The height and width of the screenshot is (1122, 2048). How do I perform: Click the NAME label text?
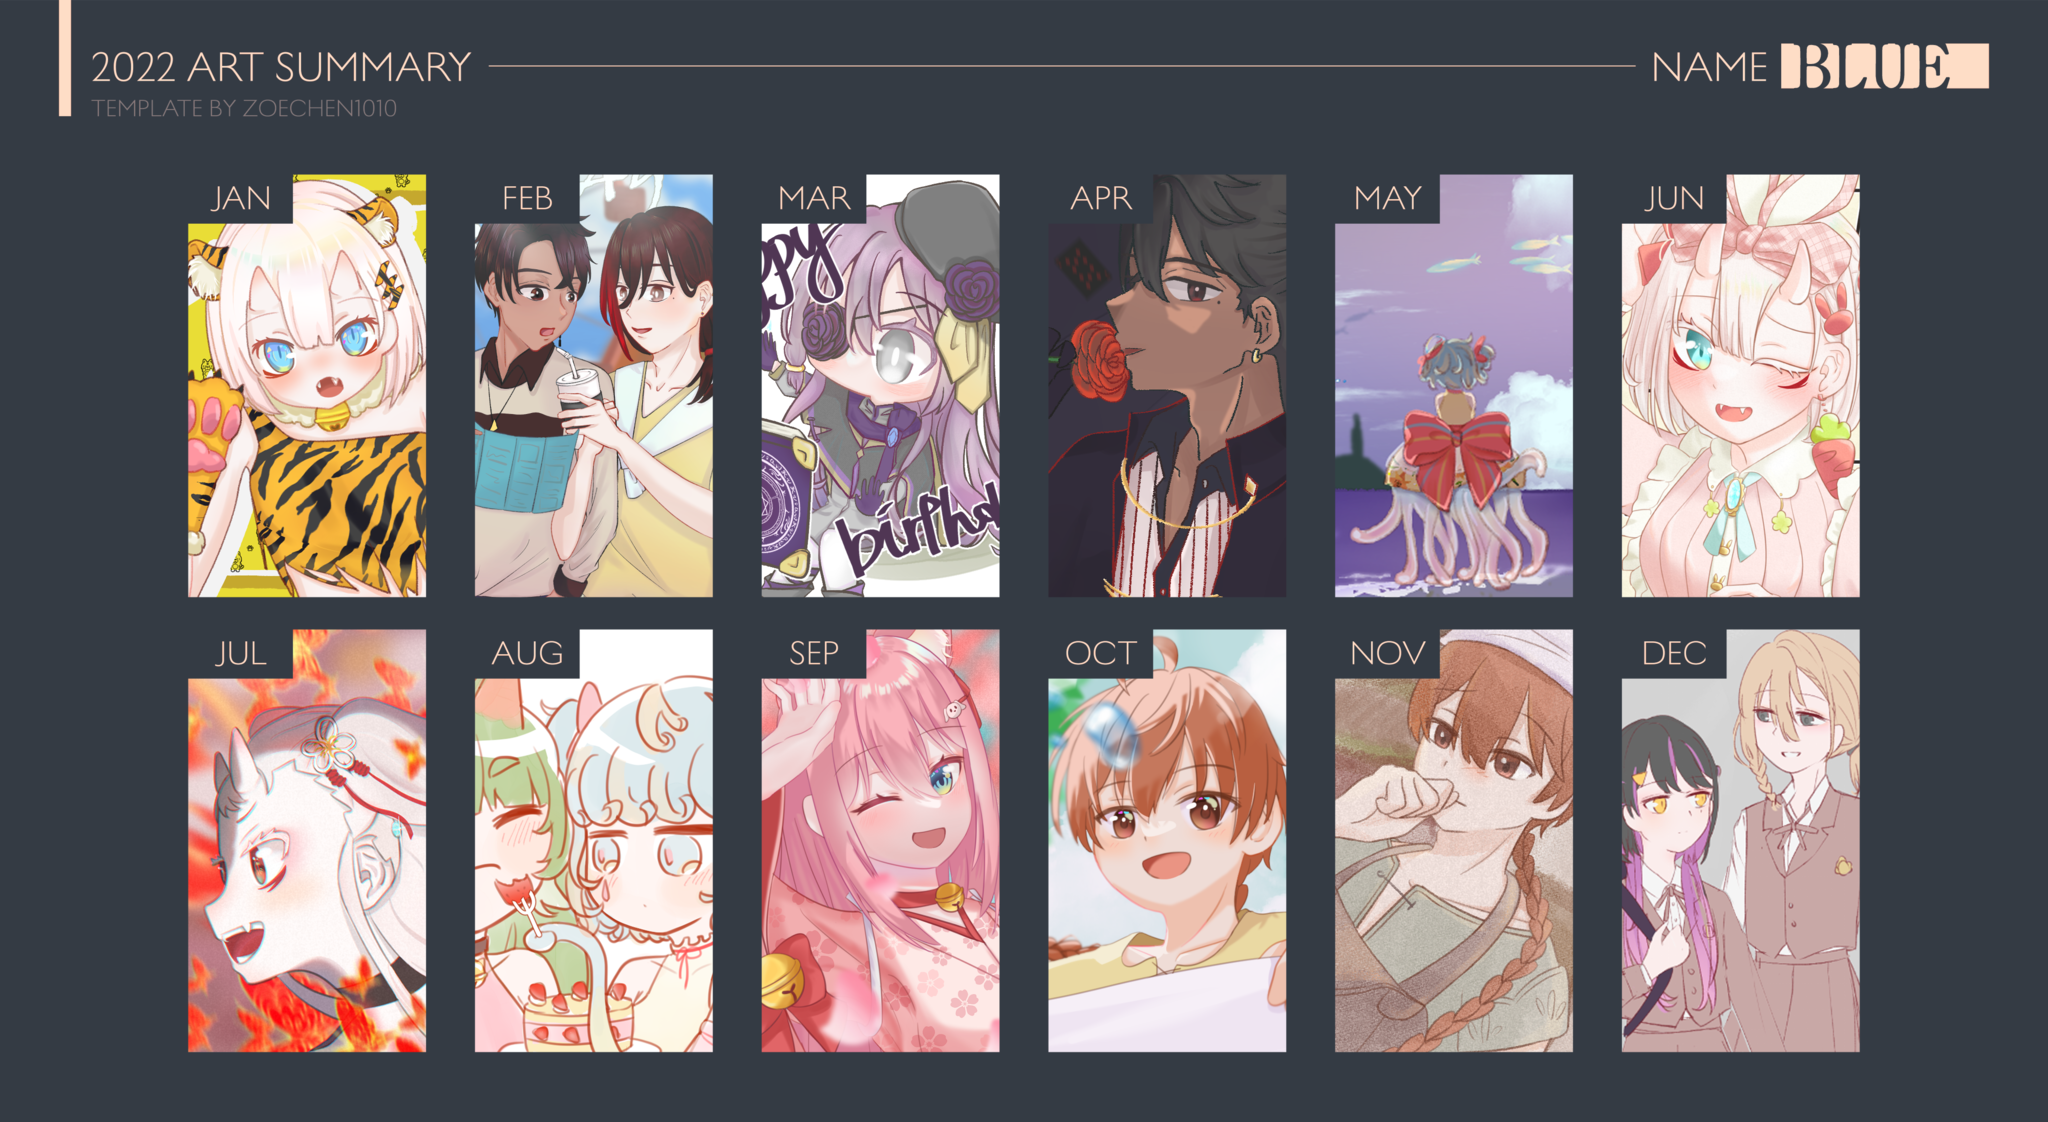click(x=1709, y=67)
